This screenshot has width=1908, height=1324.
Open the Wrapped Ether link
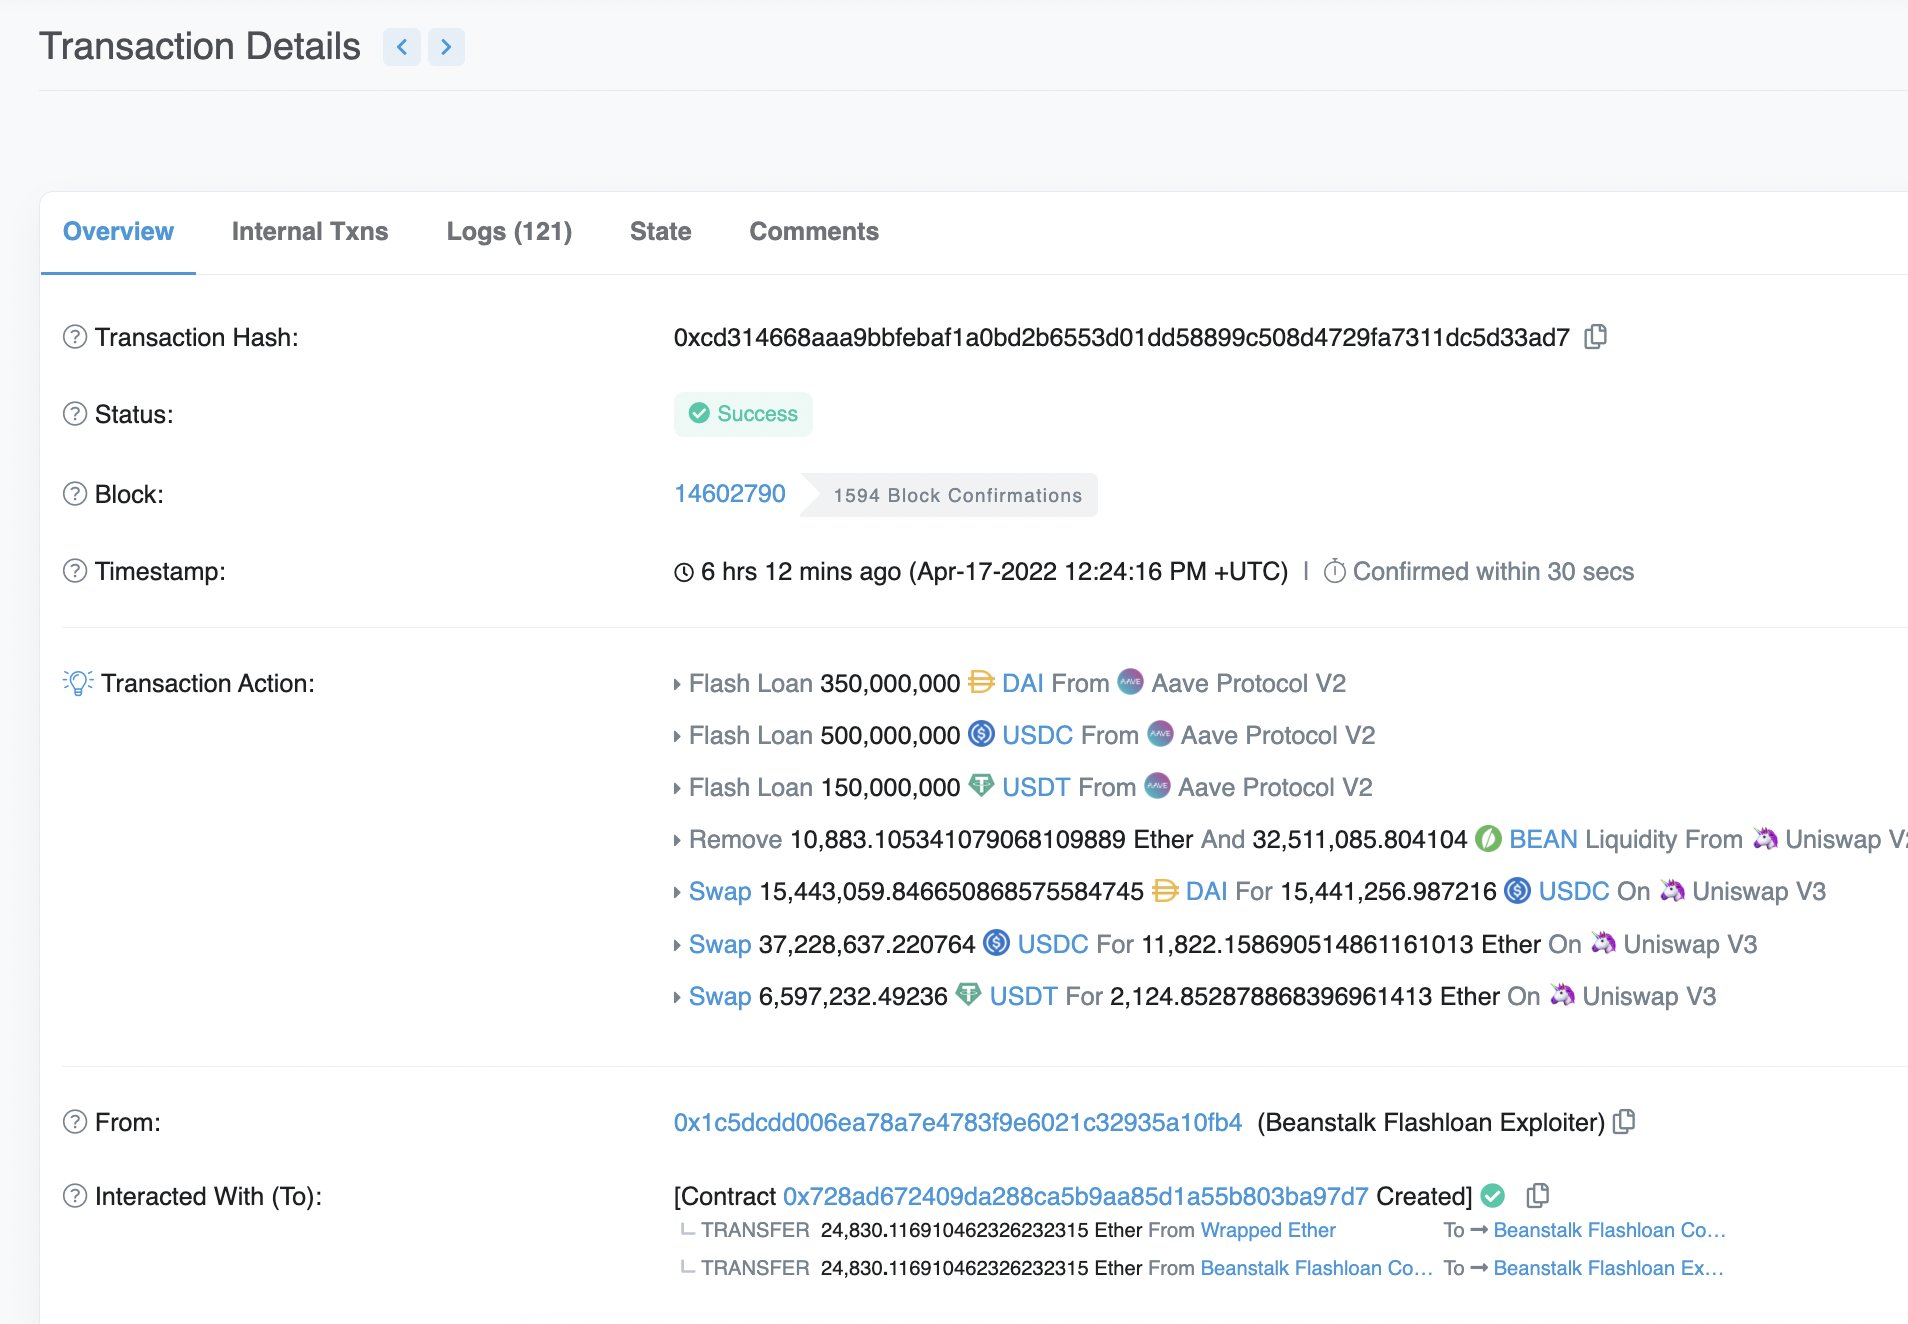[1268, 1230]
